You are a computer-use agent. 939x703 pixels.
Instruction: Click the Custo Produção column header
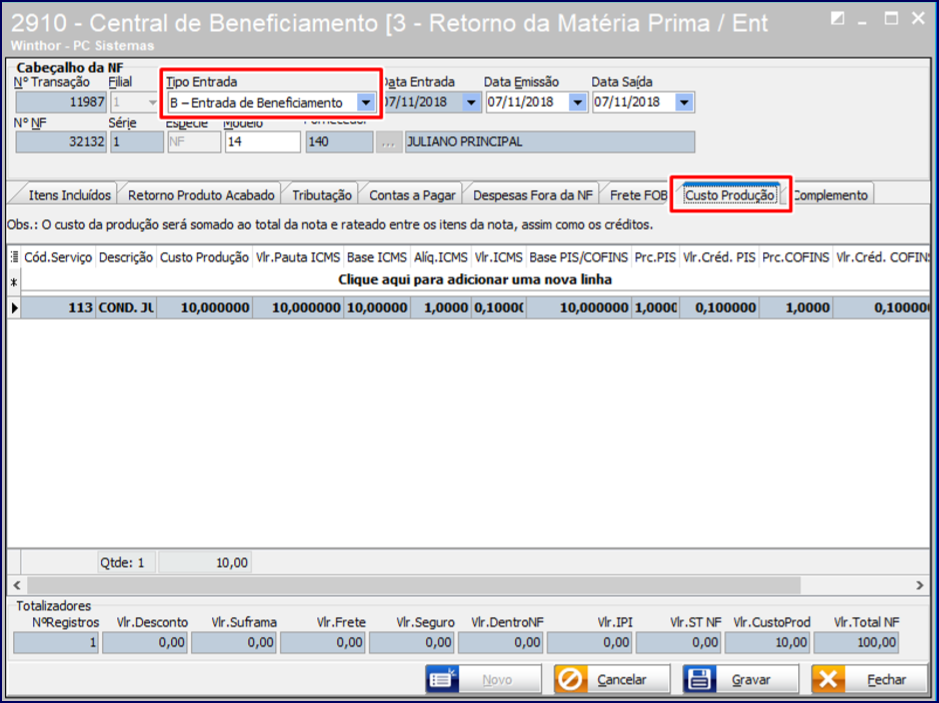204,257
